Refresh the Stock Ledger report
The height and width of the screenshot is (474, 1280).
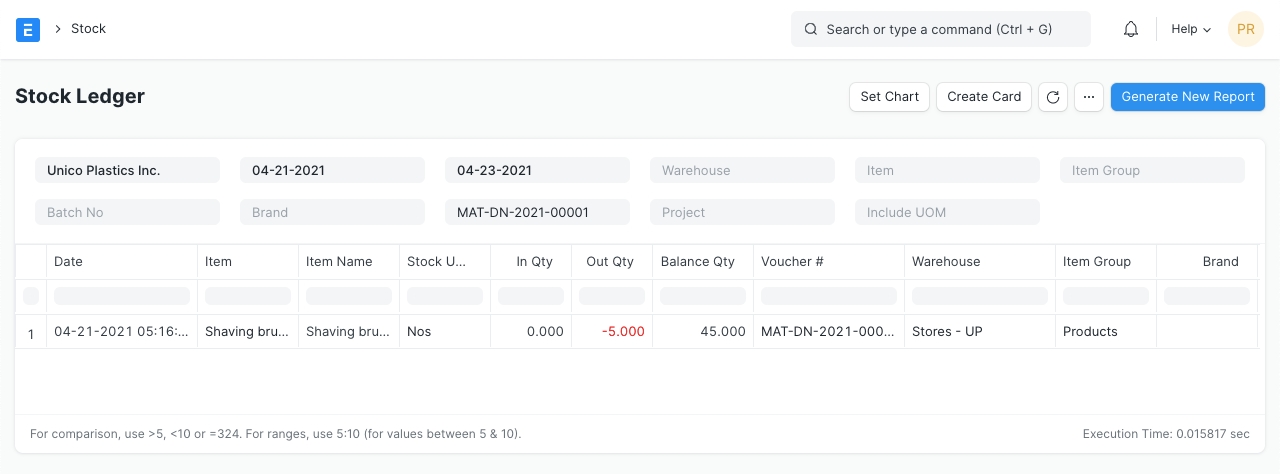coord(1052,97)
